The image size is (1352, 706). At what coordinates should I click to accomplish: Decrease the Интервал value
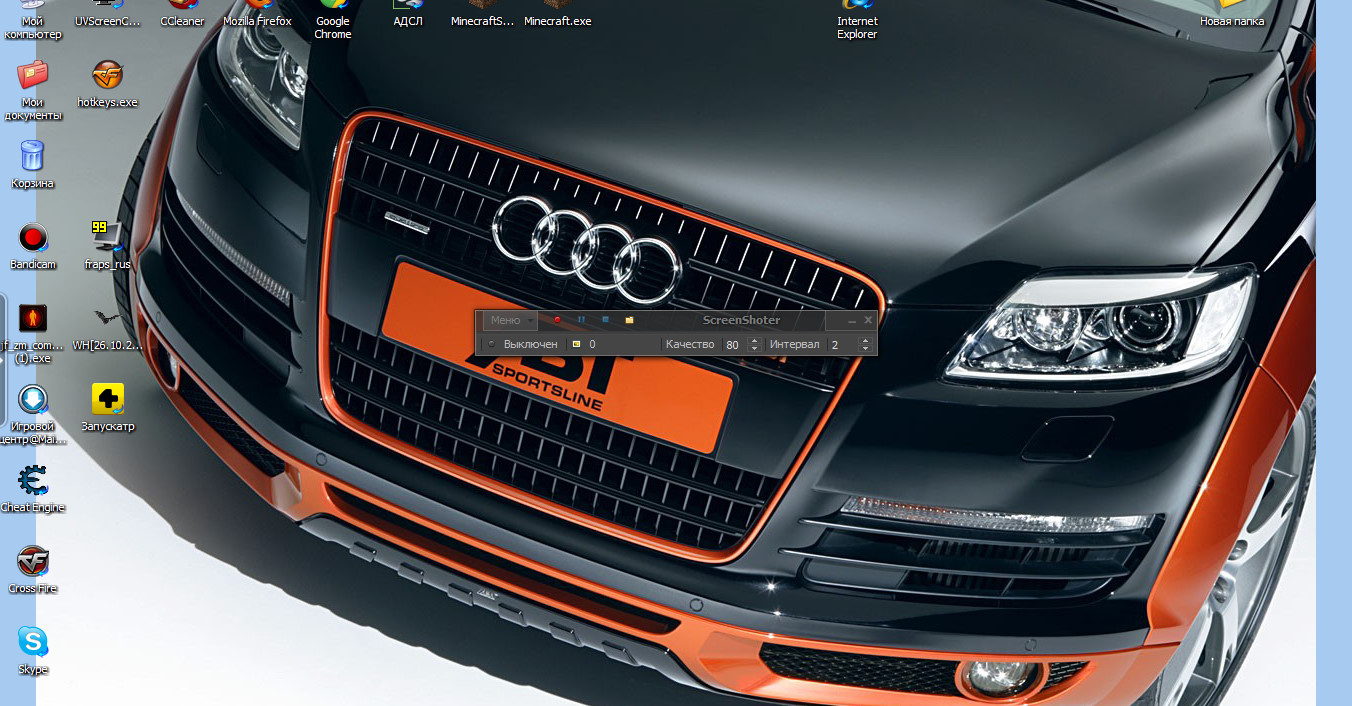click(865, 348)
